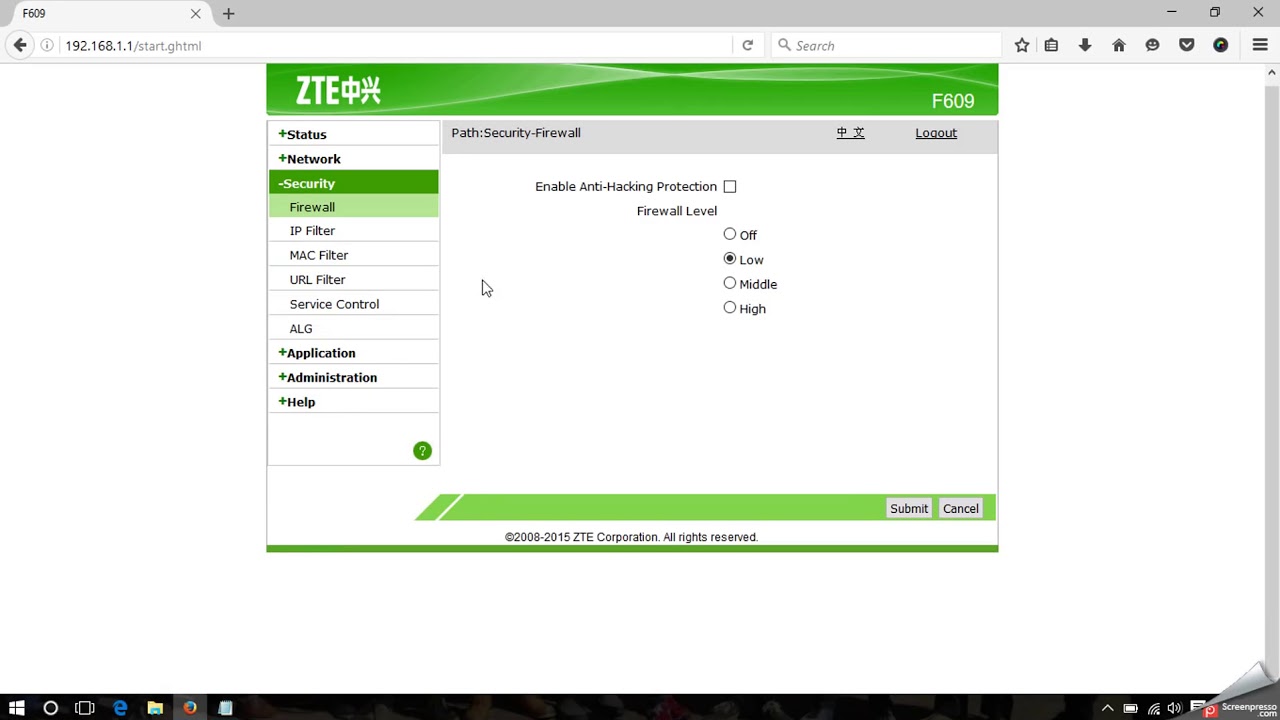Click the browser Search box
This screenshot has width=1280, height=720.
coord(885,45)
